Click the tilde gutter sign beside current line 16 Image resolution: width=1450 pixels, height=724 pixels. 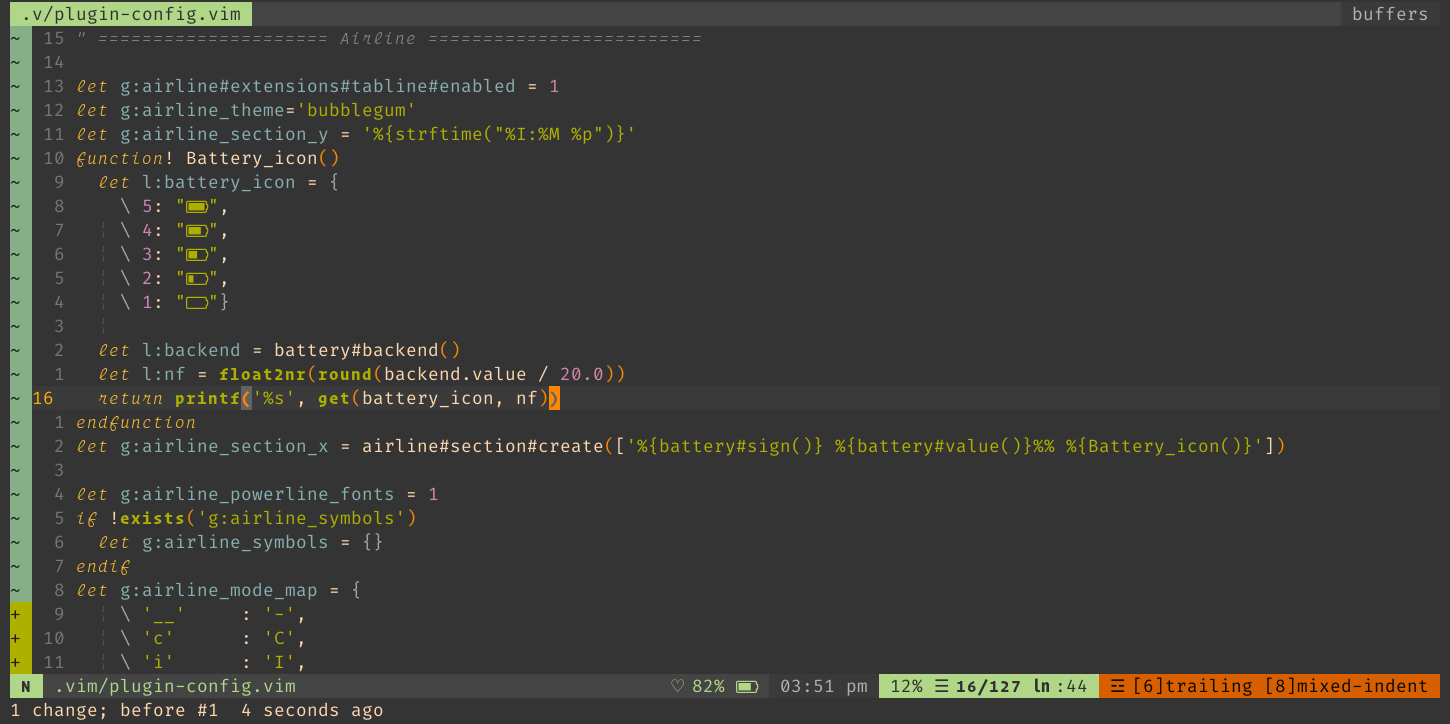(16, 398)
